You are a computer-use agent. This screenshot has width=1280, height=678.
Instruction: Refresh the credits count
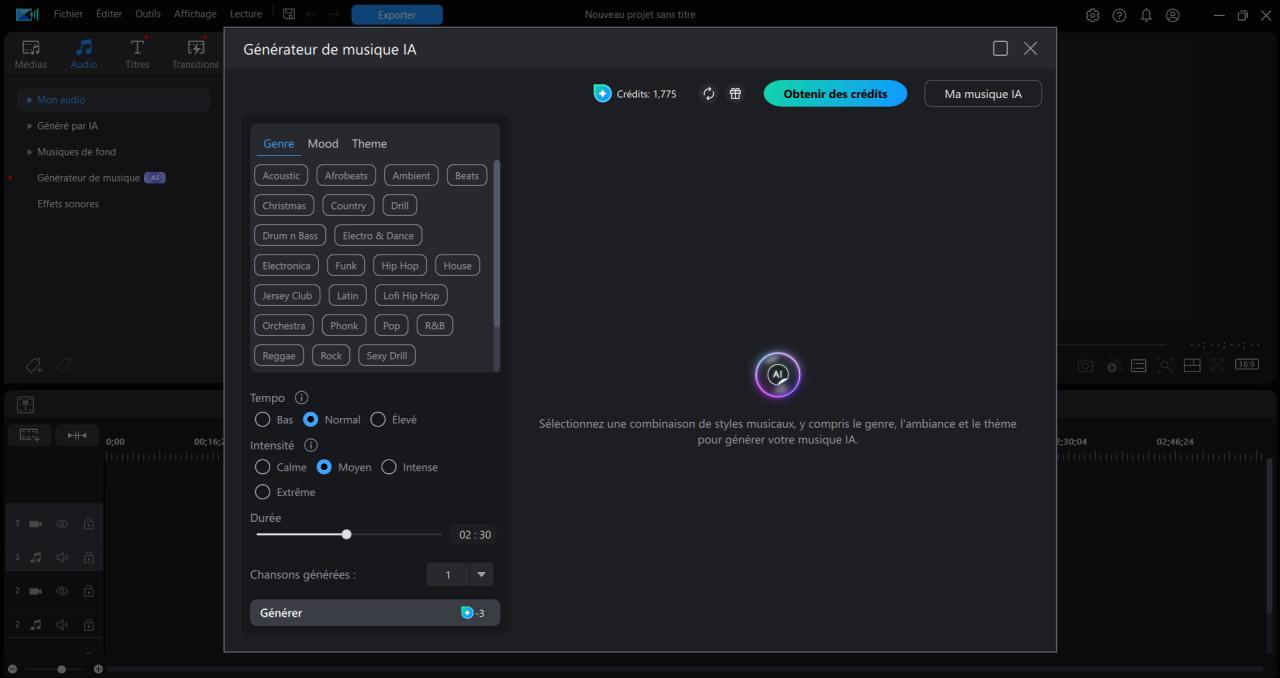point(709,93)
